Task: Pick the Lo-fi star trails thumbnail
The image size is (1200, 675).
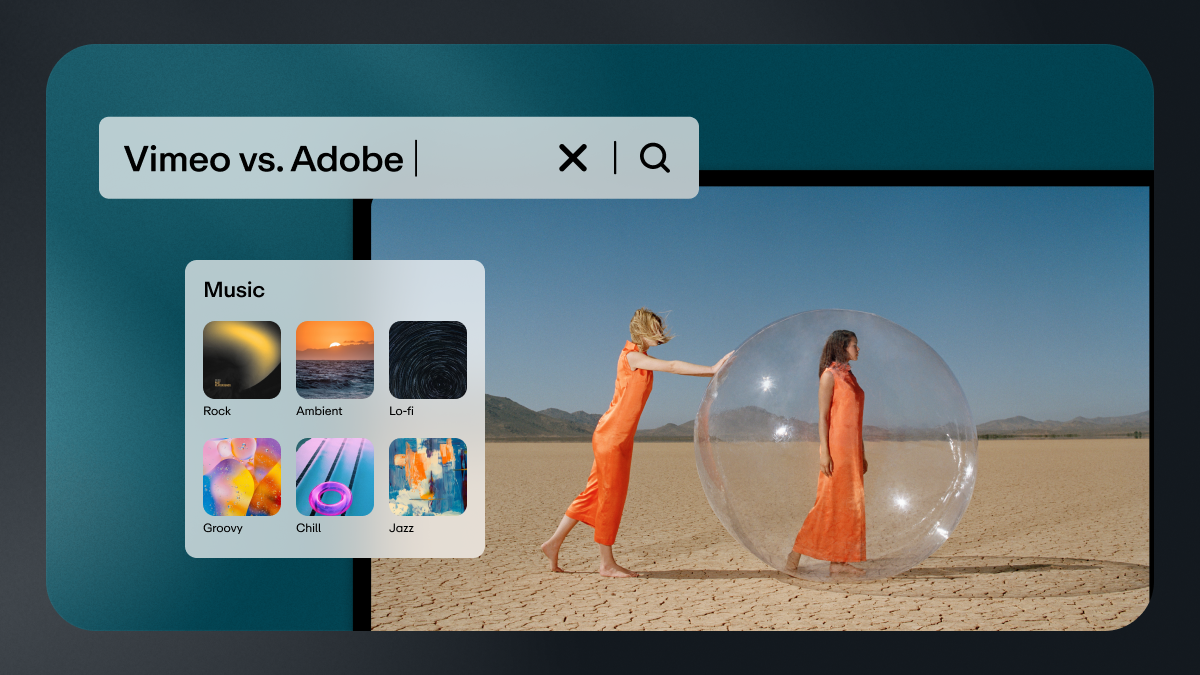Action: point(428,360)
